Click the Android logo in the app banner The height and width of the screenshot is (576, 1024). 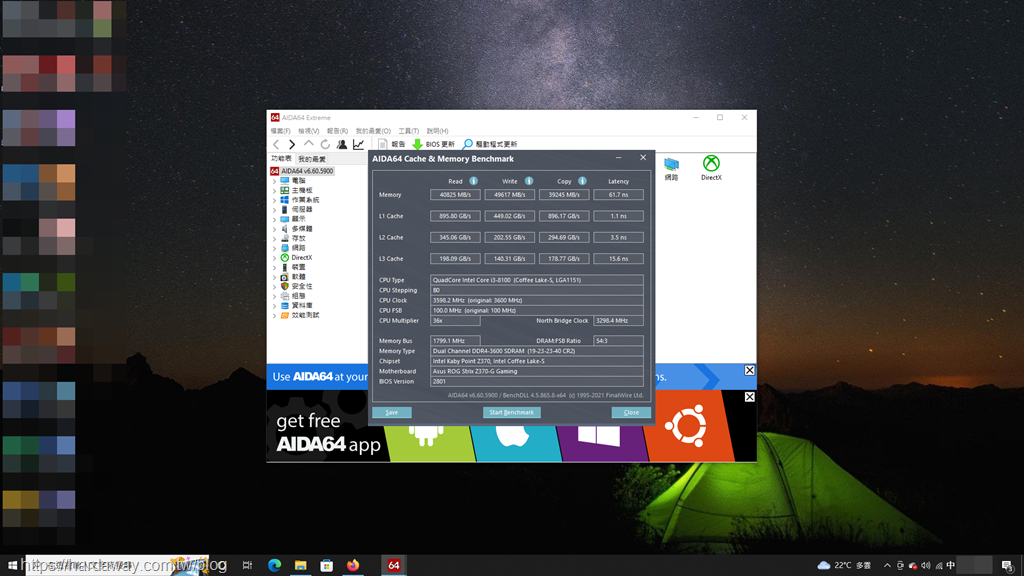point(427,436)
